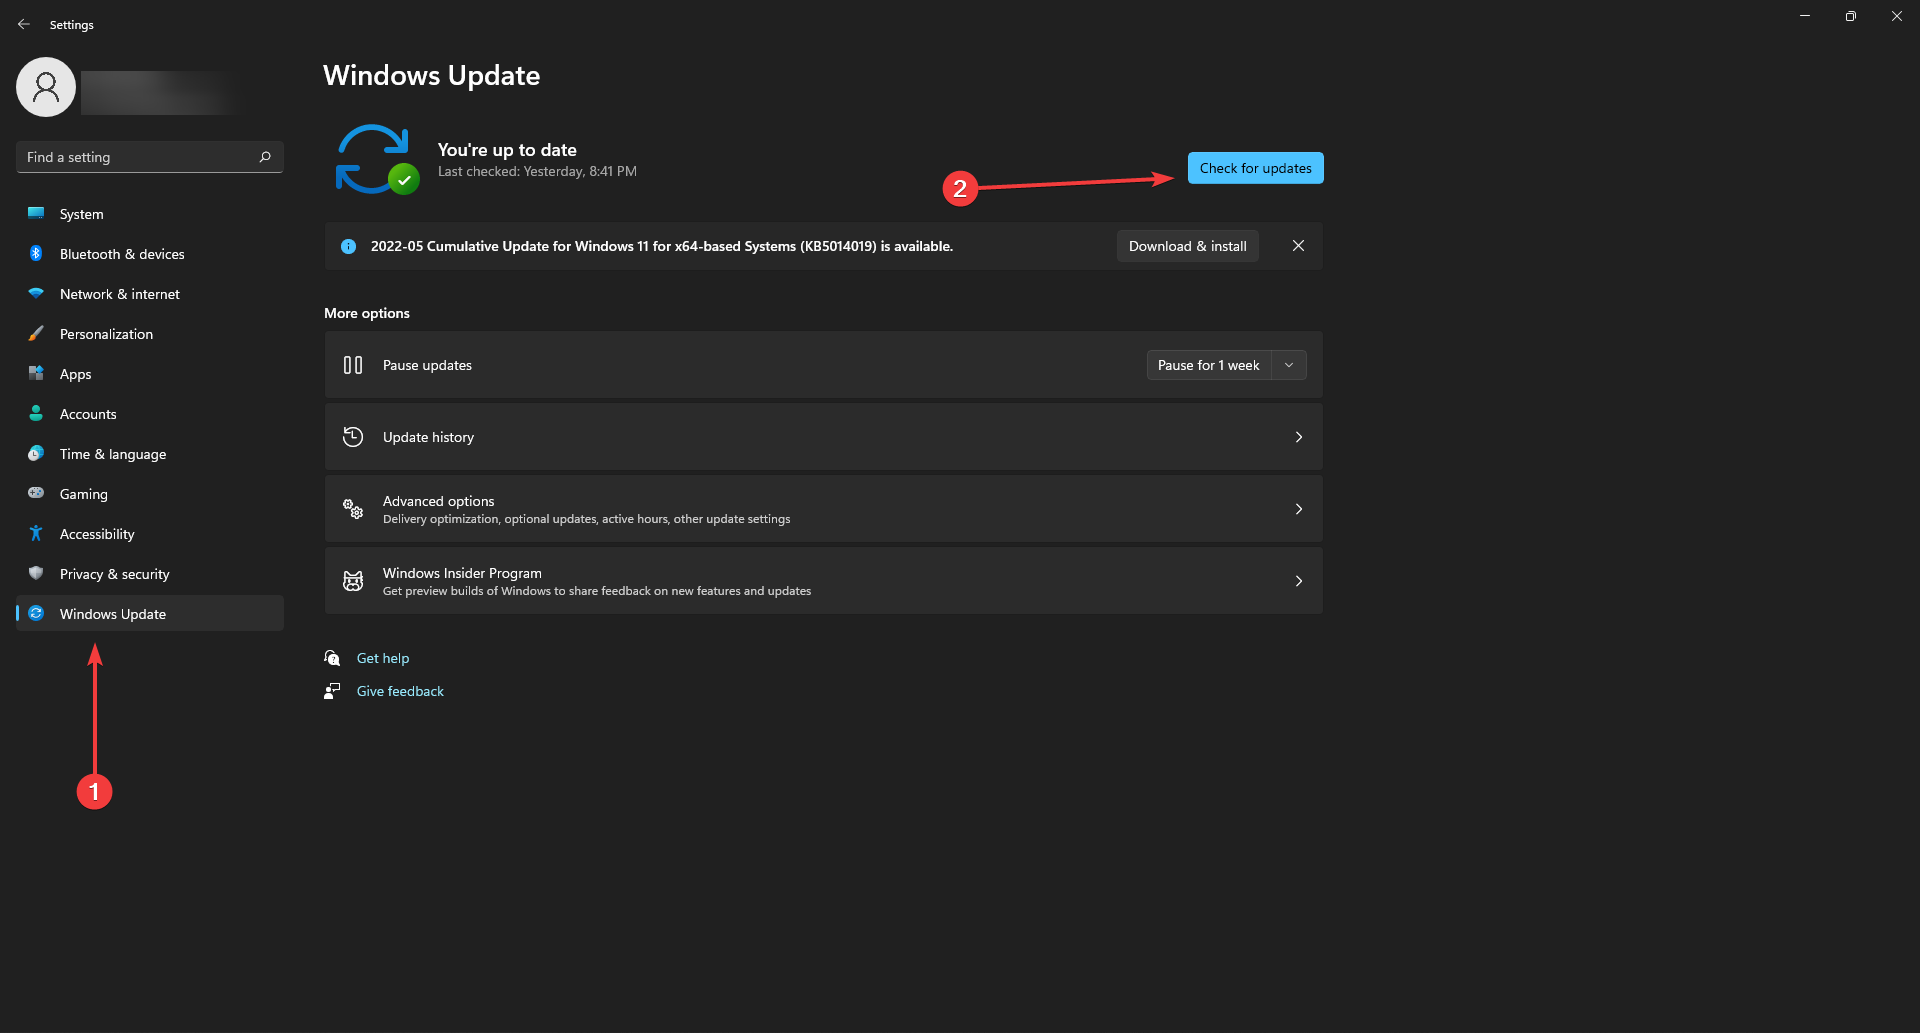
Task: Click the Apps icon in sidebar
Action: click(36, 373)
